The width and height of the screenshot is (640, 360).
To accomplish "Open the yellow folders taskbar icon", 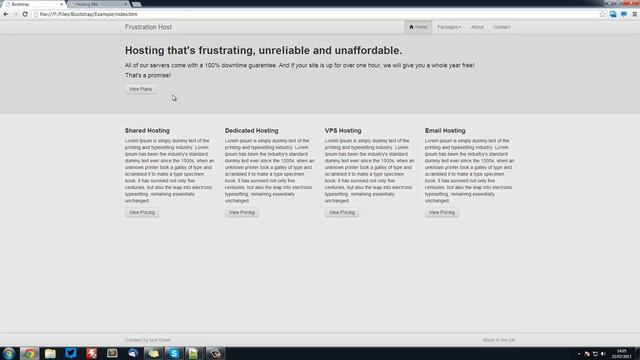I will [x=153, y=353].
